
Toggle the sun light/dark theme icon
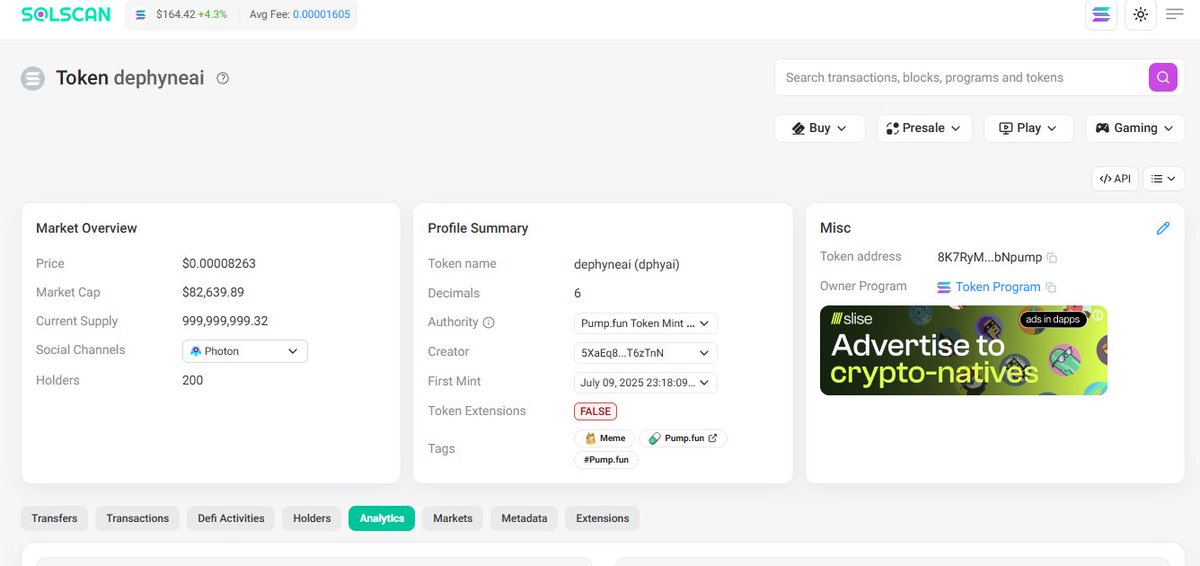tap(1140, 15)
